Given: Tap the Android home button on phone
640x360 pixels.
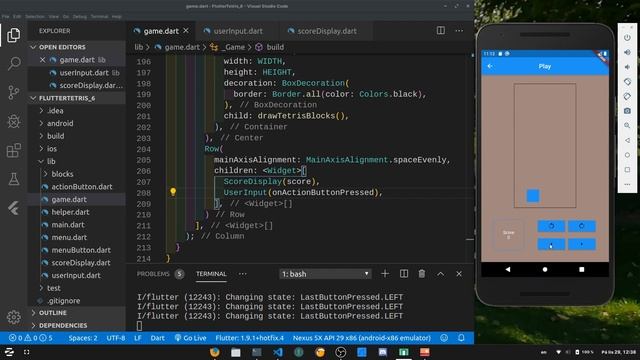Looking at the screenshot, I should pyautogui.click(x=545, y=269).
